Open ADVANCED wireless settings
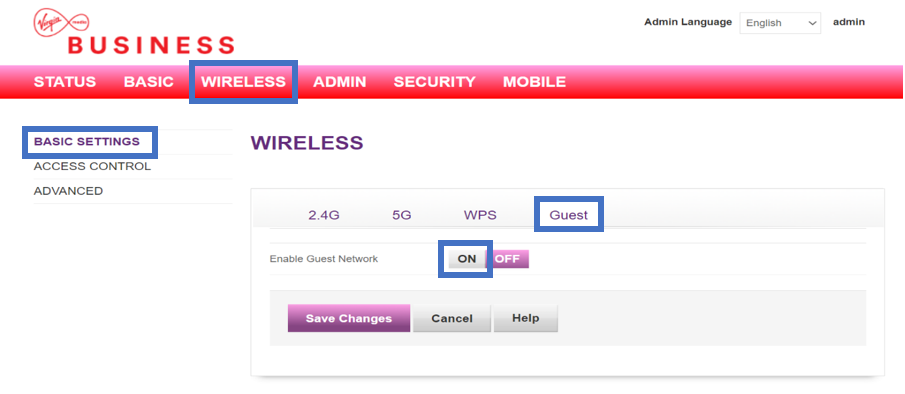The width and height of the screenshot is (905, 394). coord(68,191)
